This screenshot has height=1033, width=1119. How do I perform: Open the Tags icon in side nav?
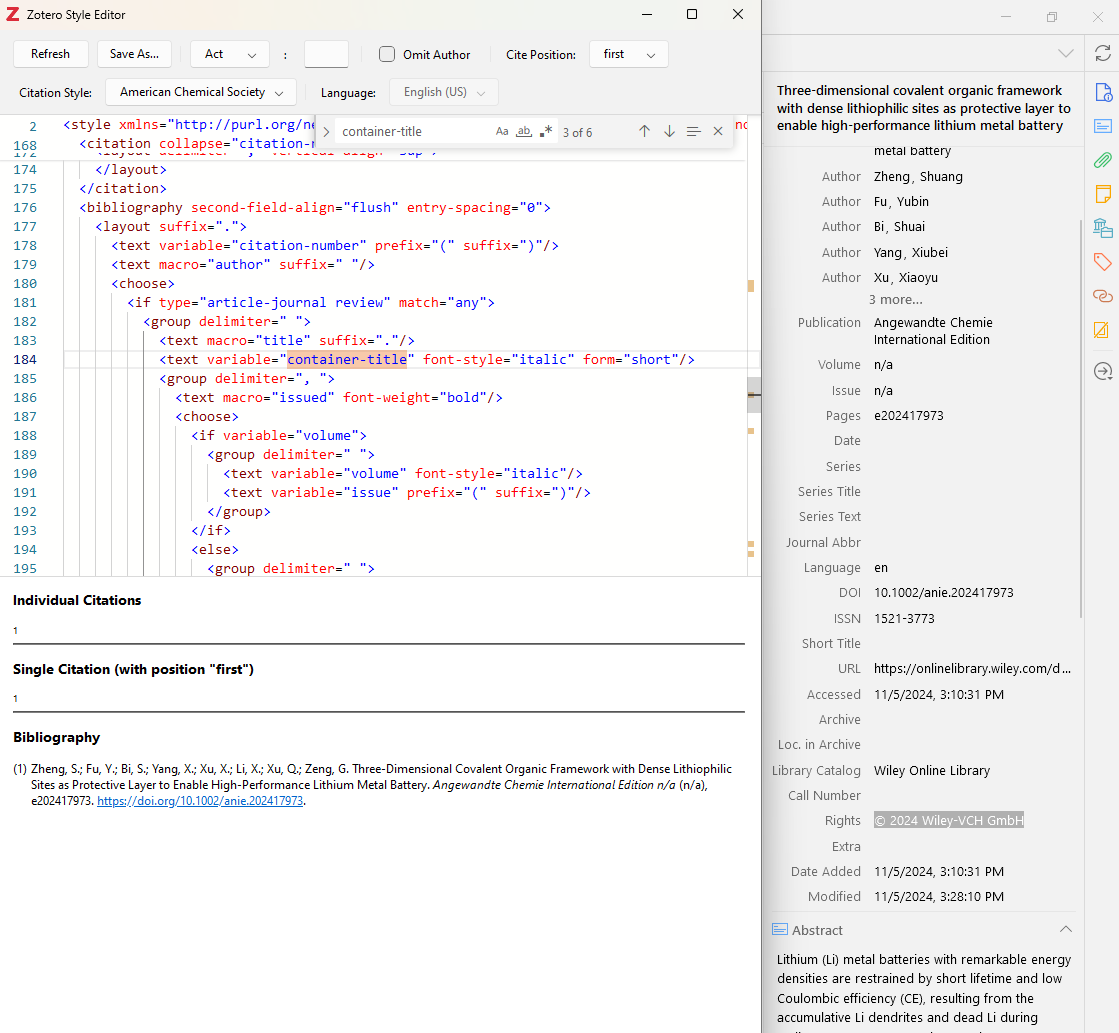1103,261
